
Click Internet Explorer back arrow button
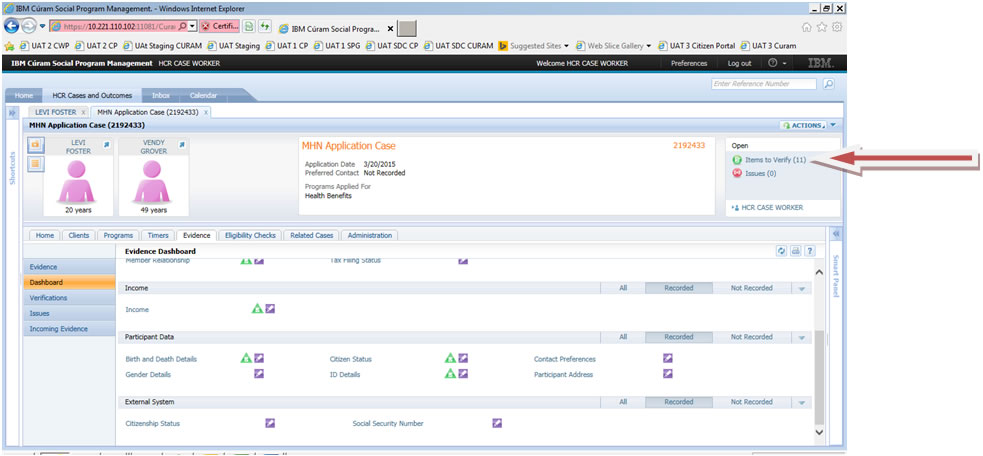click(x=13, y=26)
